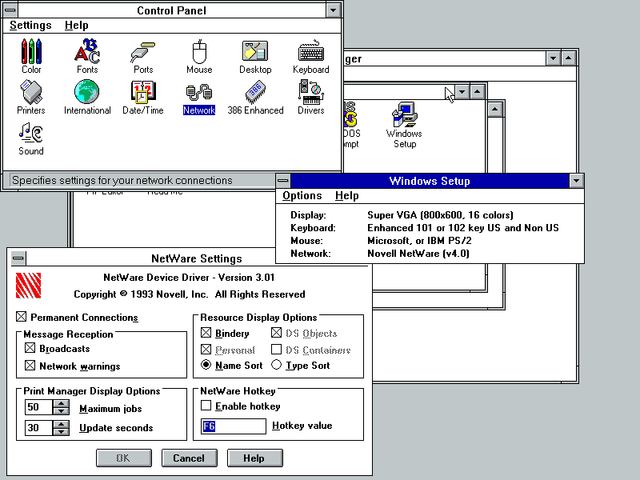
Task: Toggle Permanent Connections checkbox
Action: coord(21,317)
